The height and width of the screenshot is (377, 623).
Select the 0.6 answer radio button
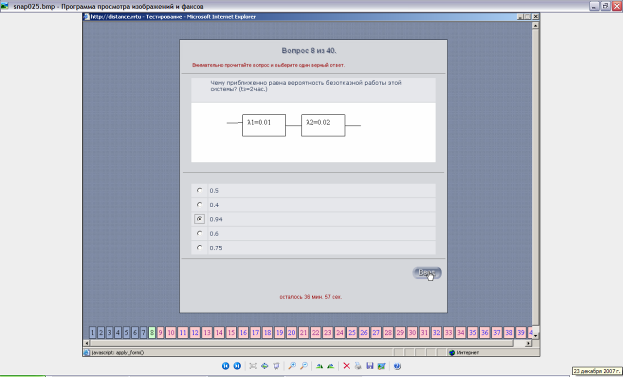pyautogui.click(x=199, y=233)
